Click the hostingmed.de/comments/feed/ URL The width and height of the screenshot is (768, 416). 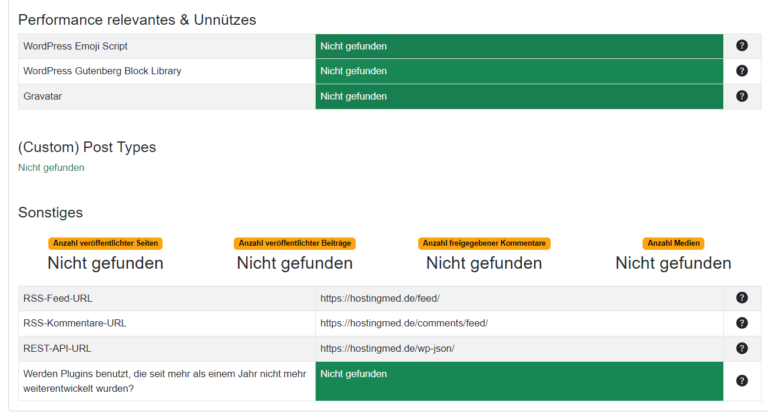(x=404, y=323)
